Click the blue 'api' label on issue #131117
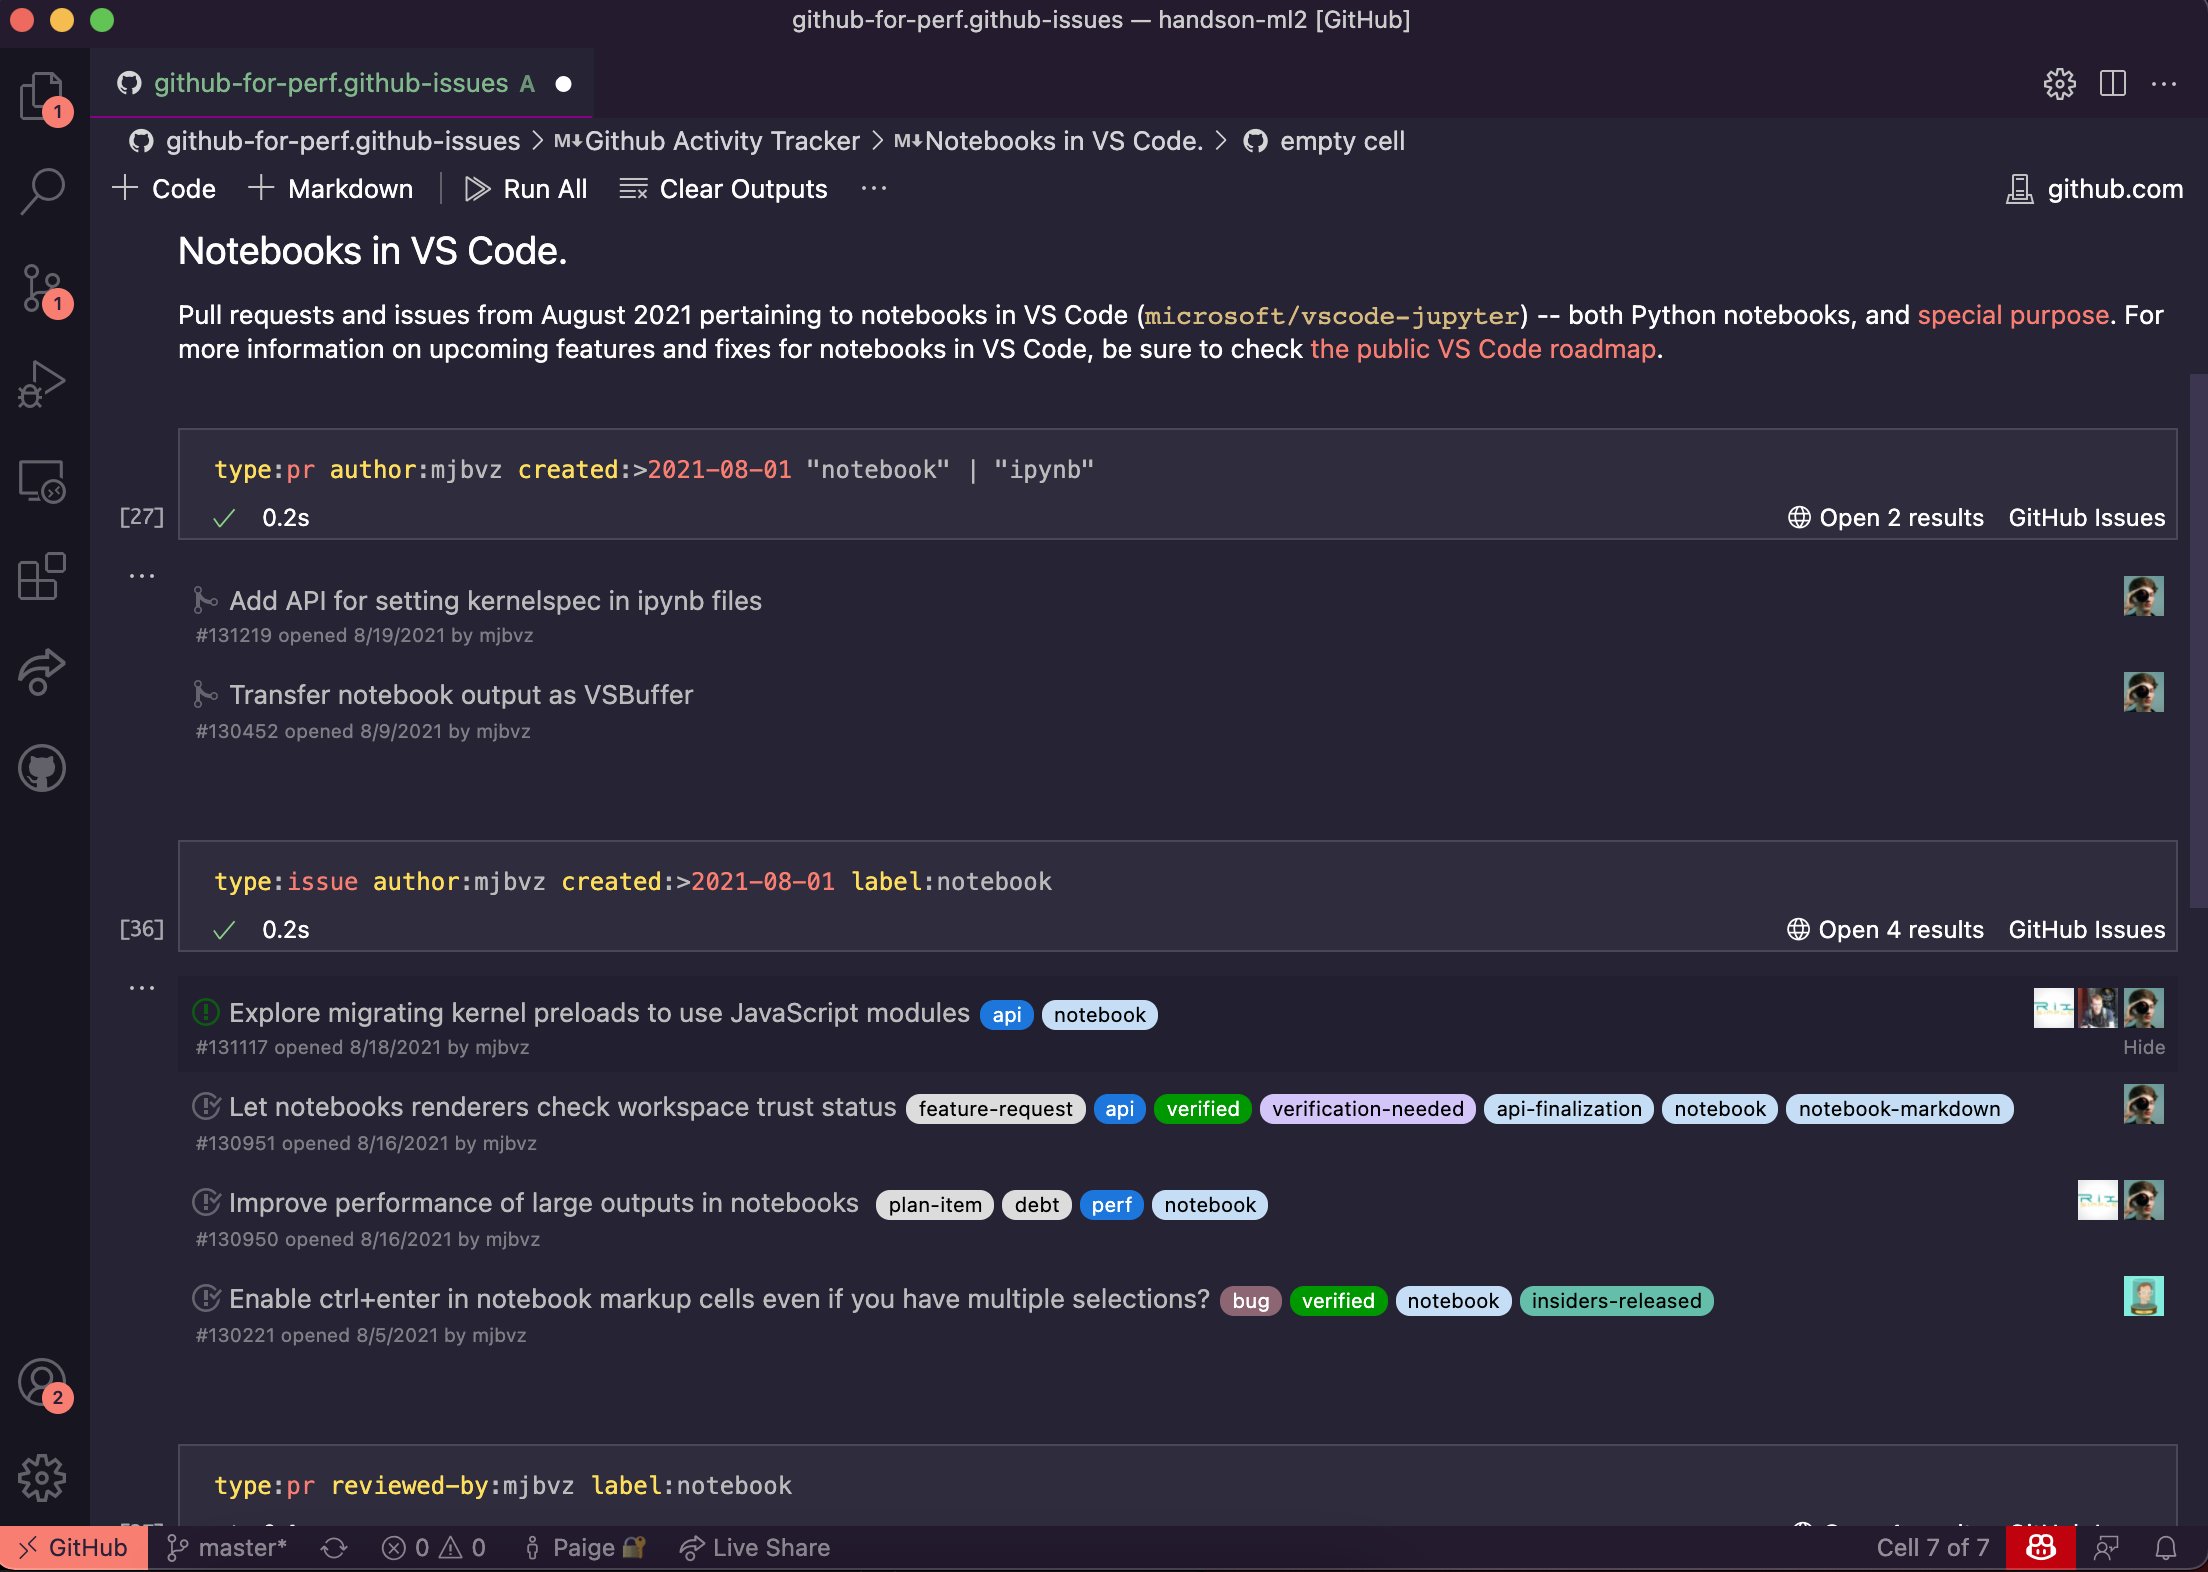The image size is (2208, 1572). 1006,1015
